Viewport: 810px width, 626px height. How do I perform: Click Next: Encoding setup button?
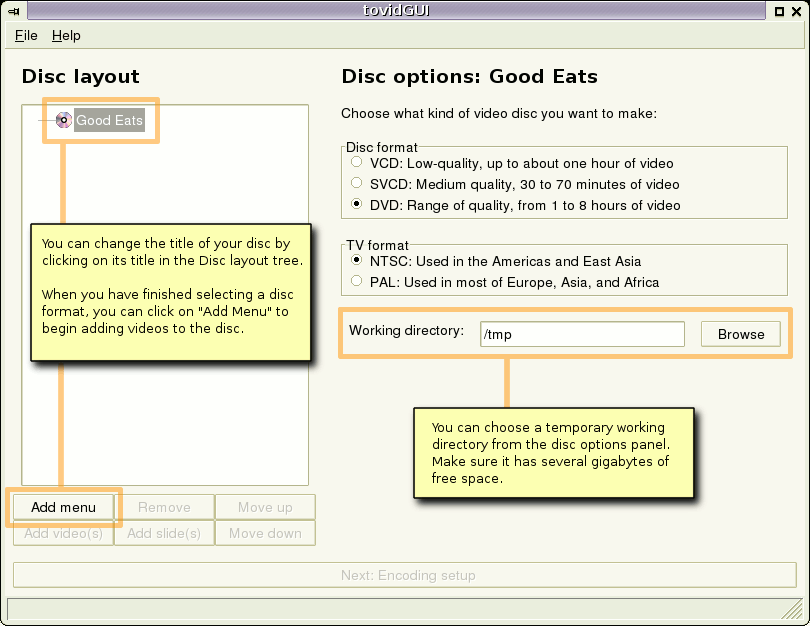[x=405, y=575]
